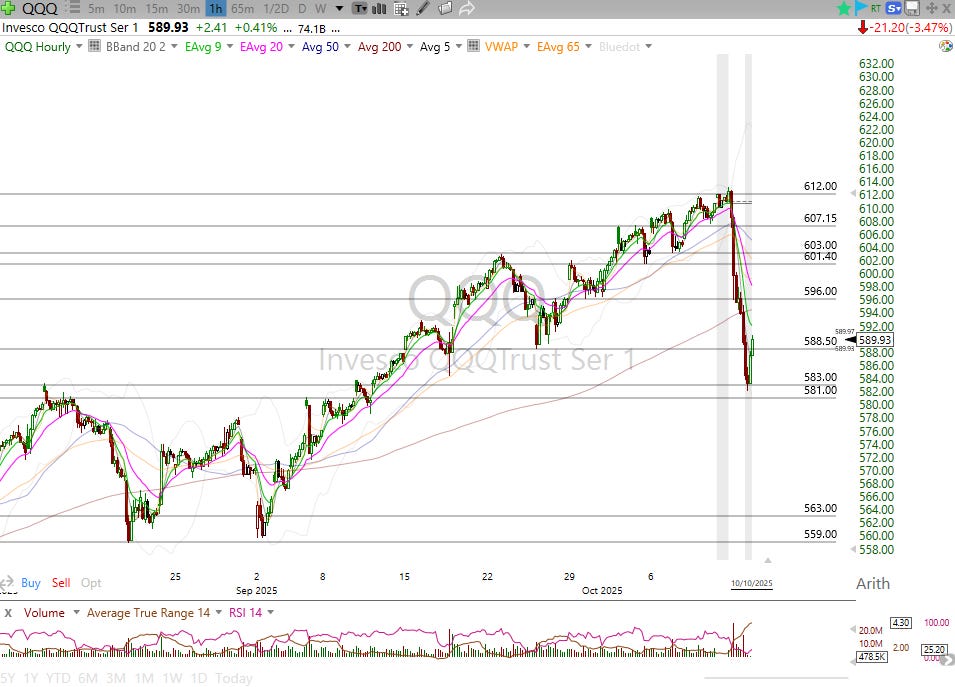Select the 1h timeframe
Viewport: 955px width, 687px height.
point(216,9)
